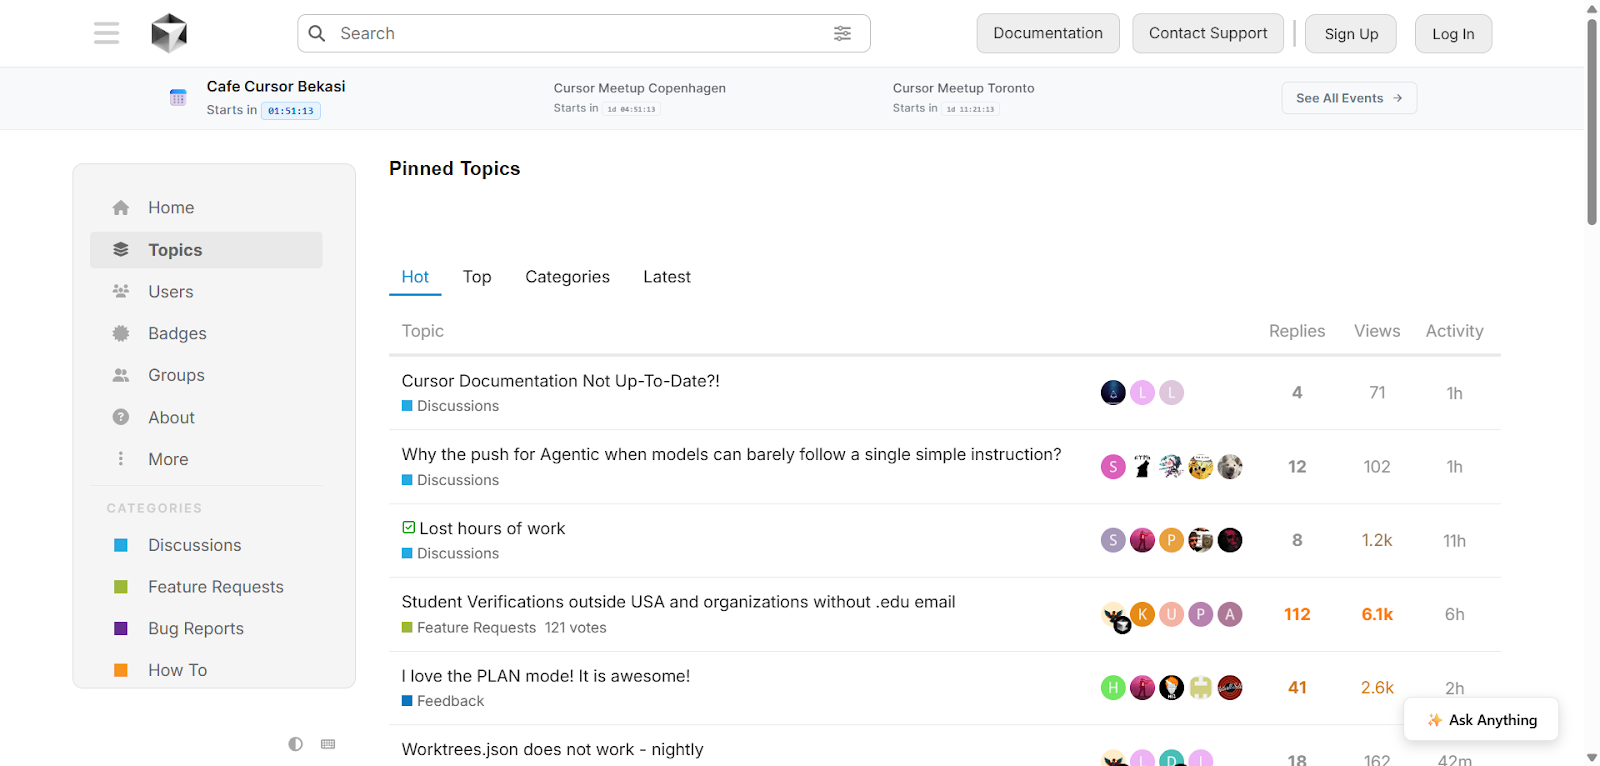Open the Why the push for Agentic topic

731,455
